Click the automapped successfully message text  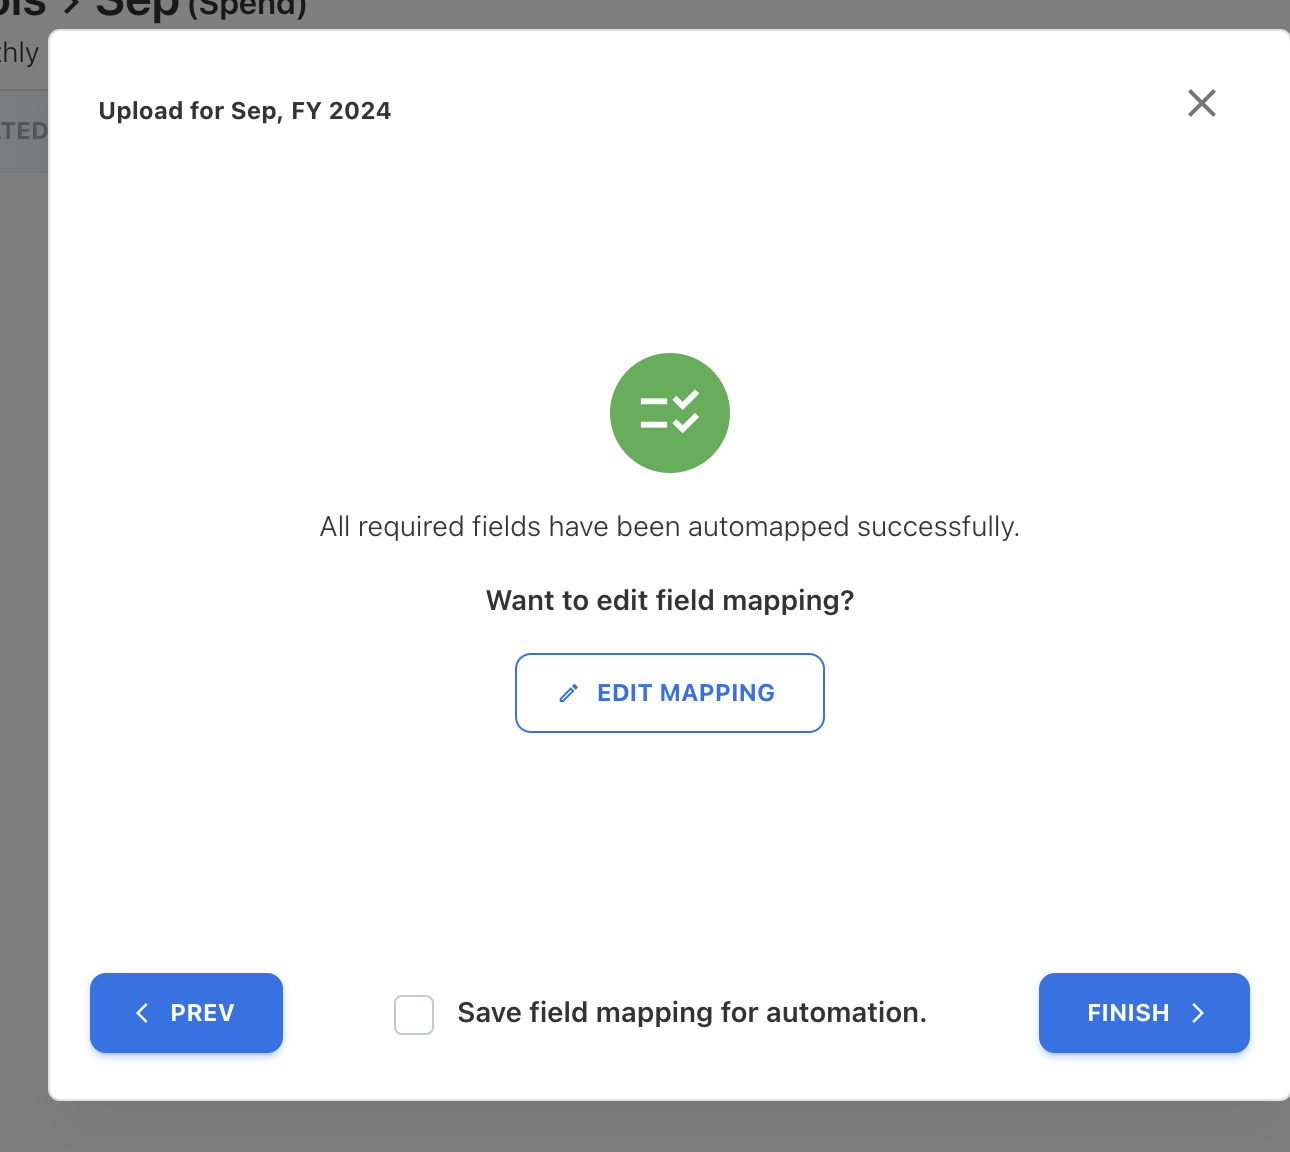[x=669, y=527]
